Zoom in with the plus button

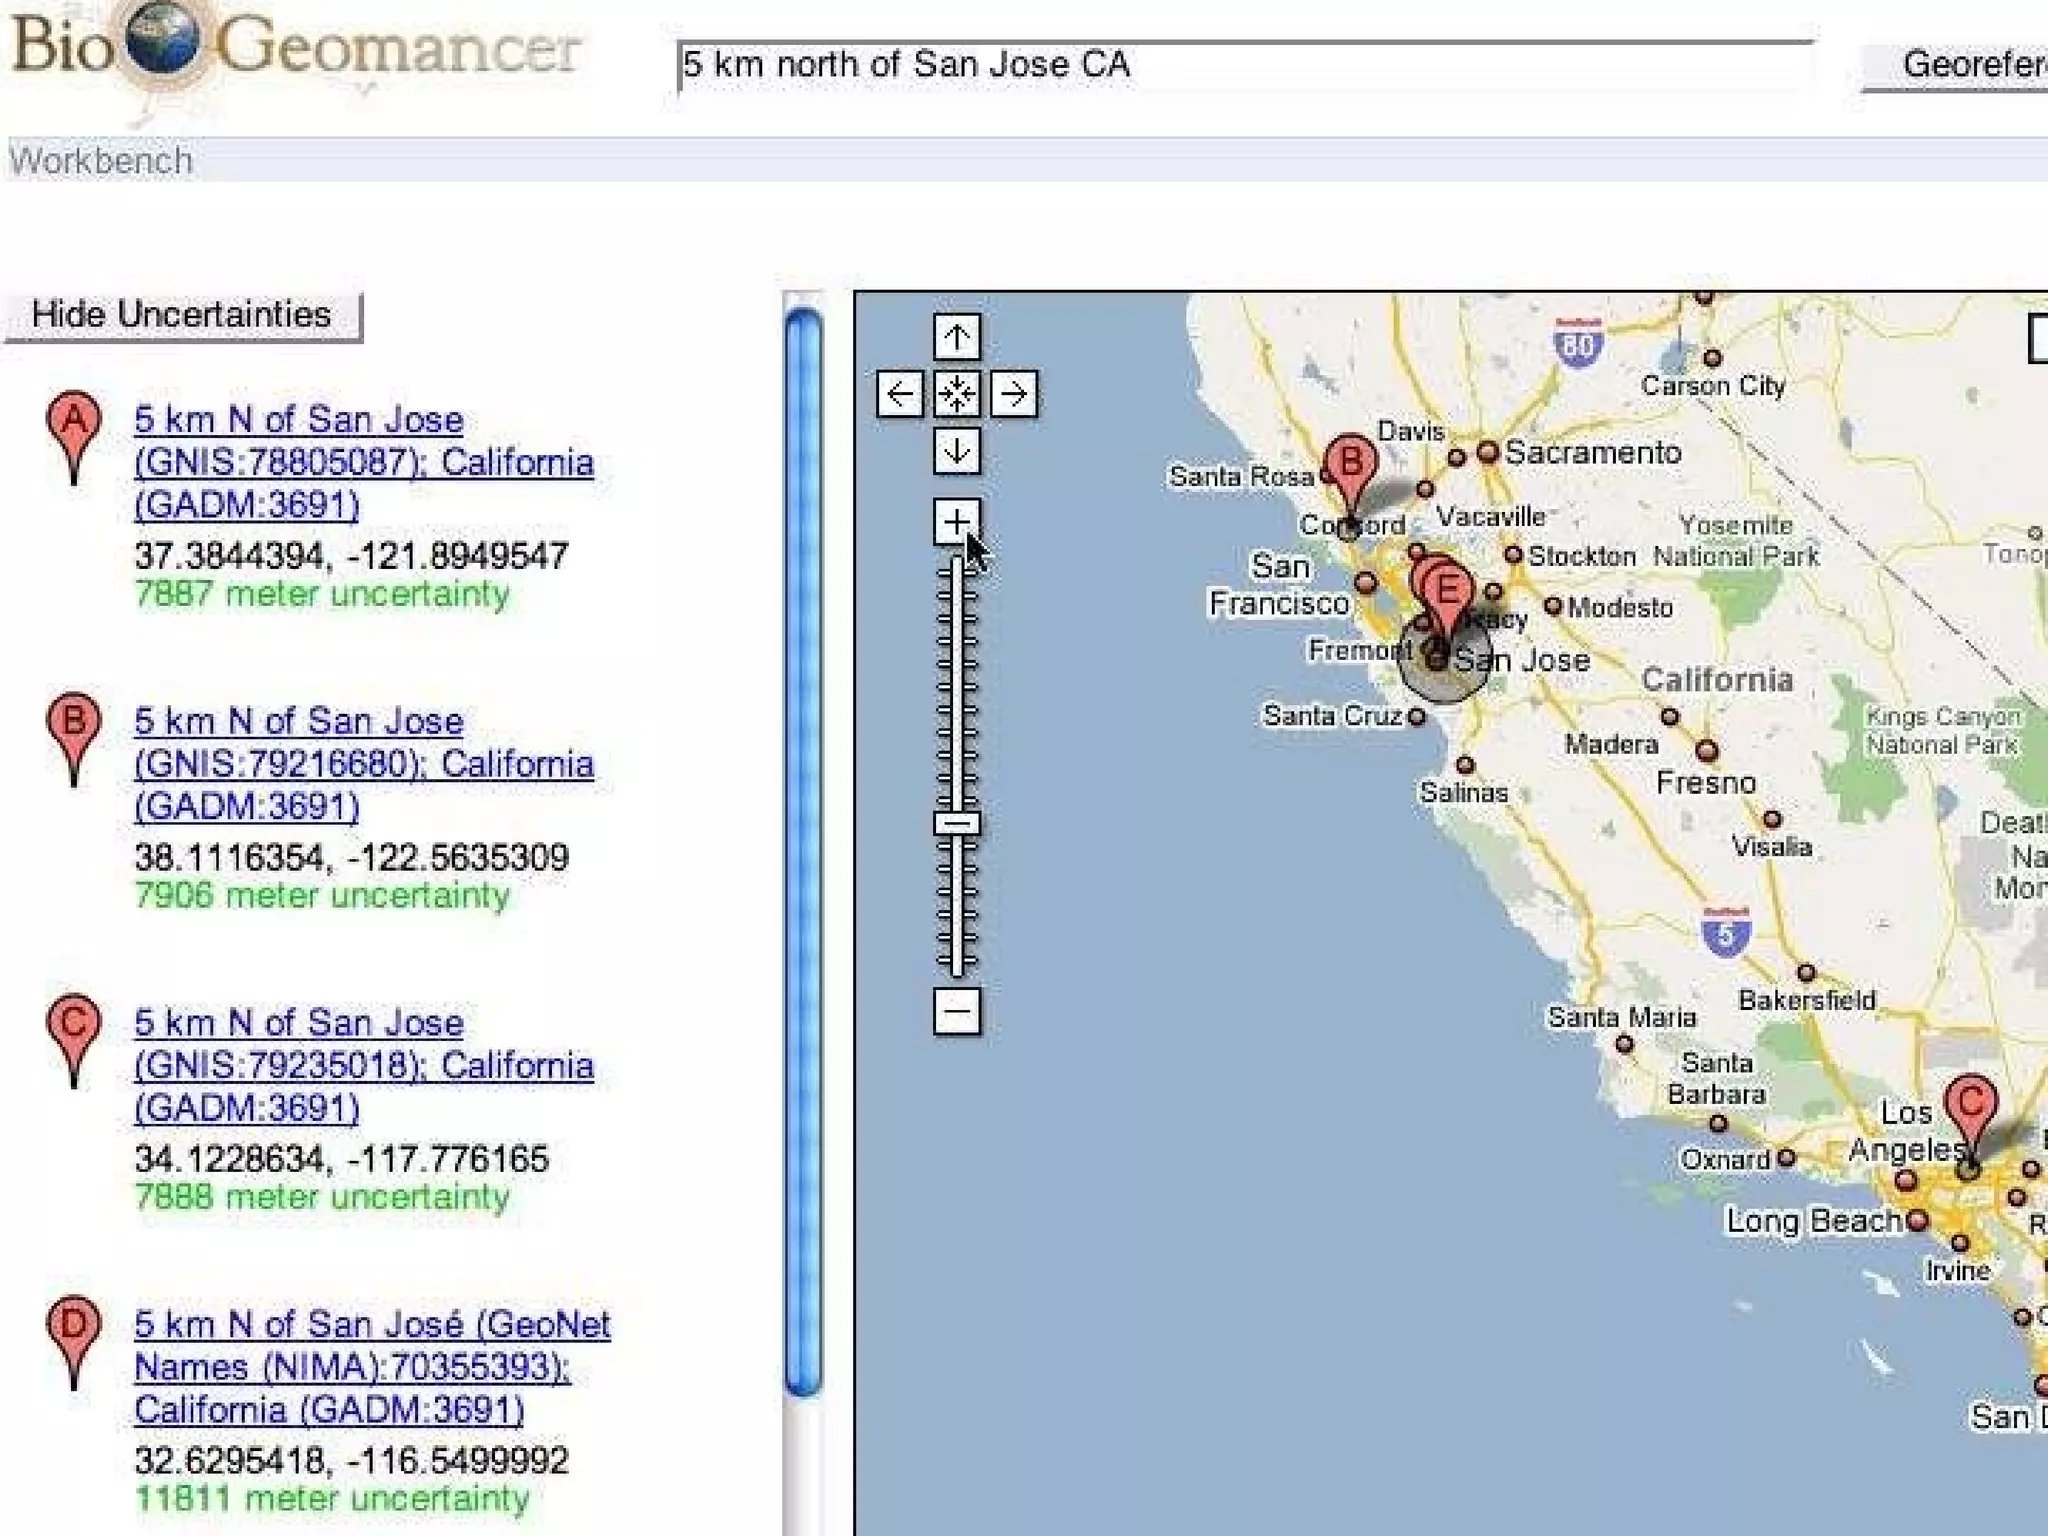(956, 522)
